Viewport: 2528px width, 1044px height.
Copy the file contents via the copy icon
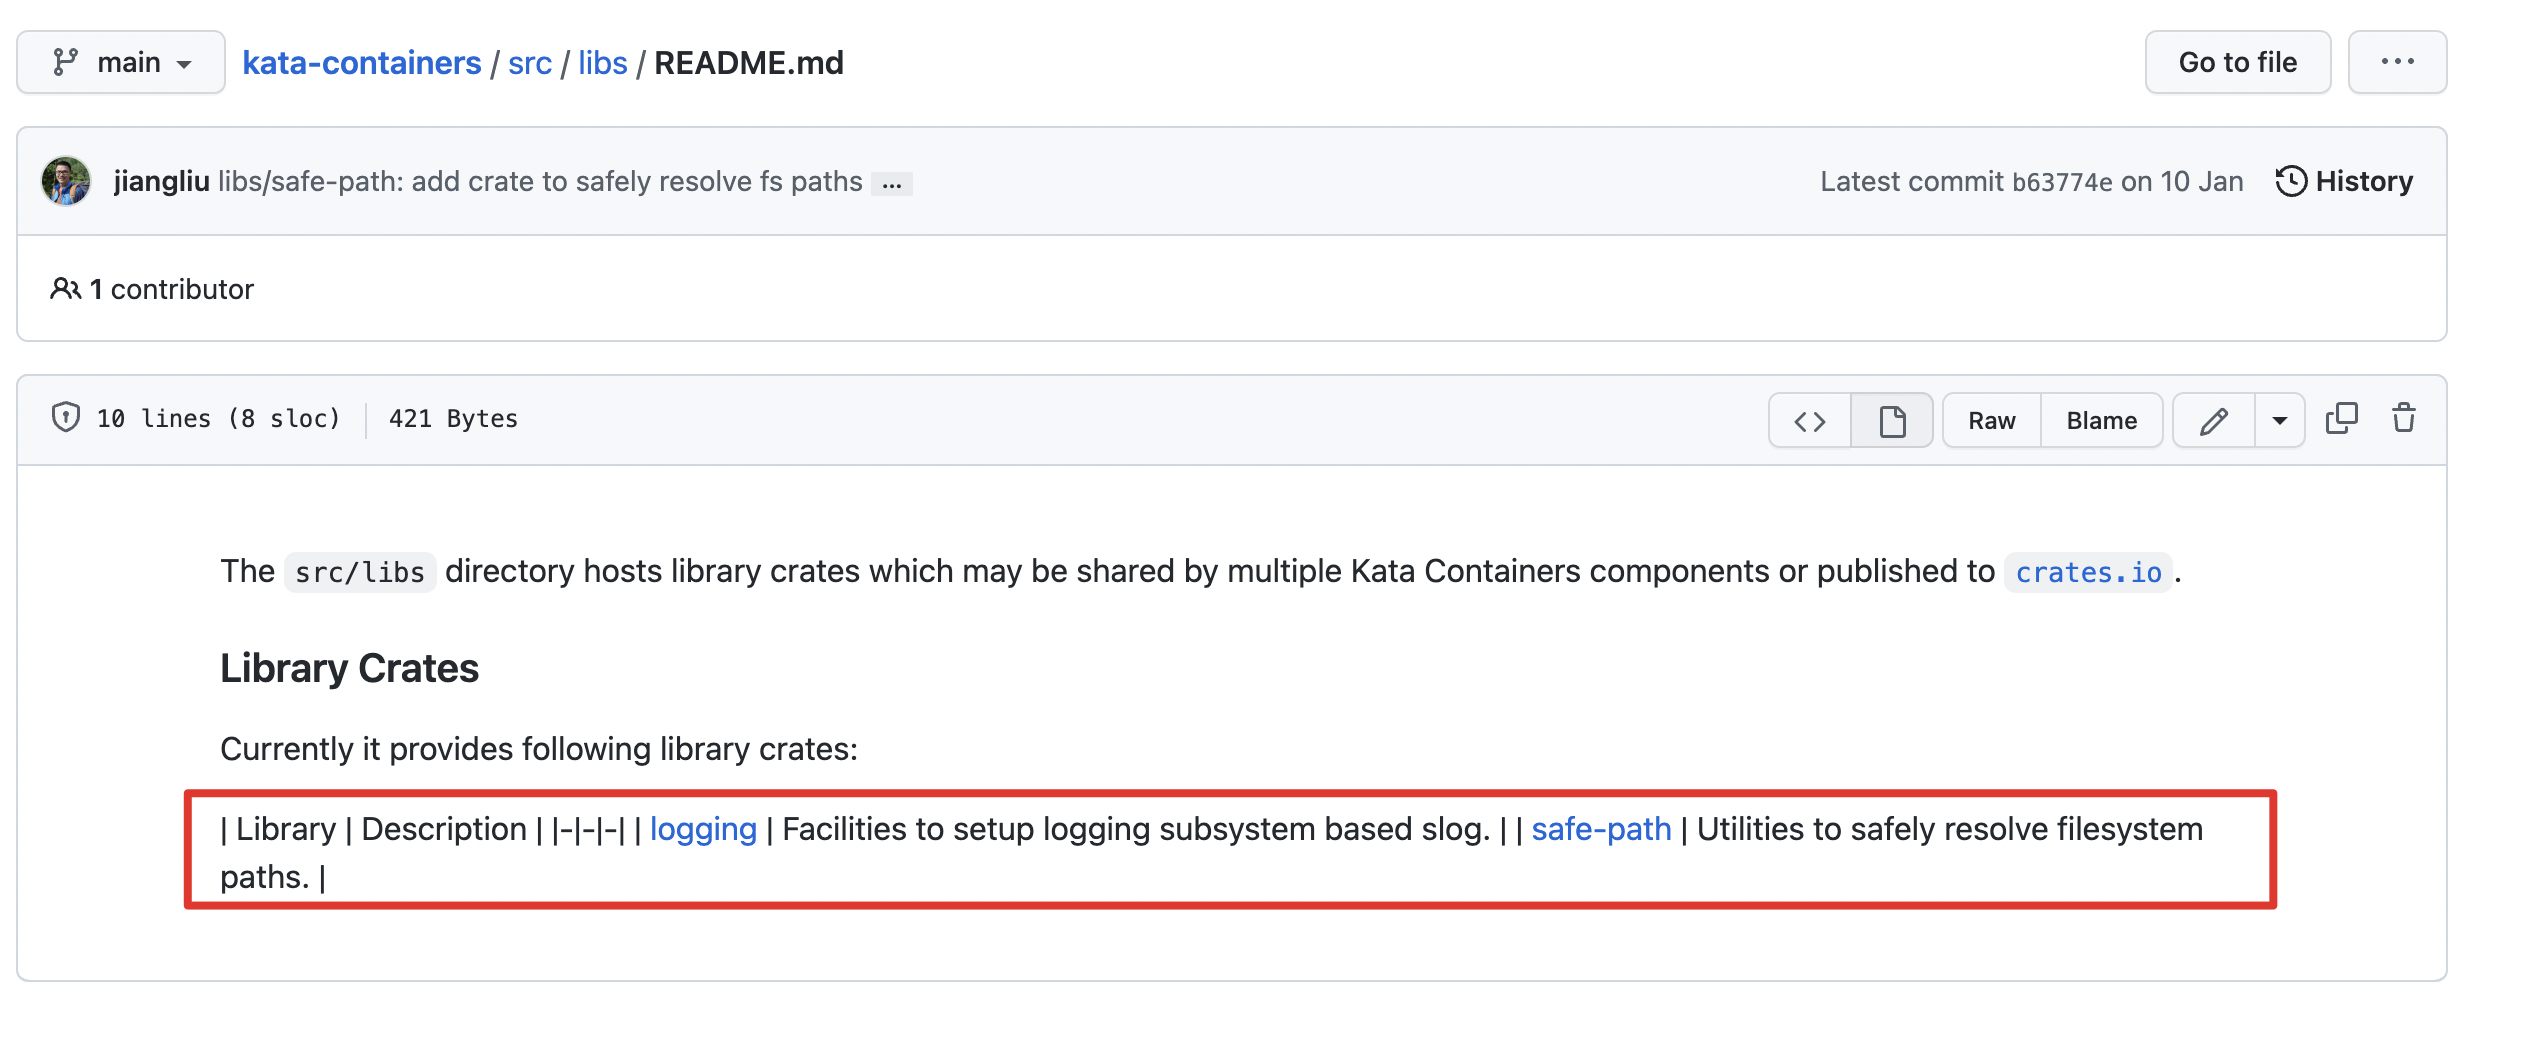coord(2341,419)
